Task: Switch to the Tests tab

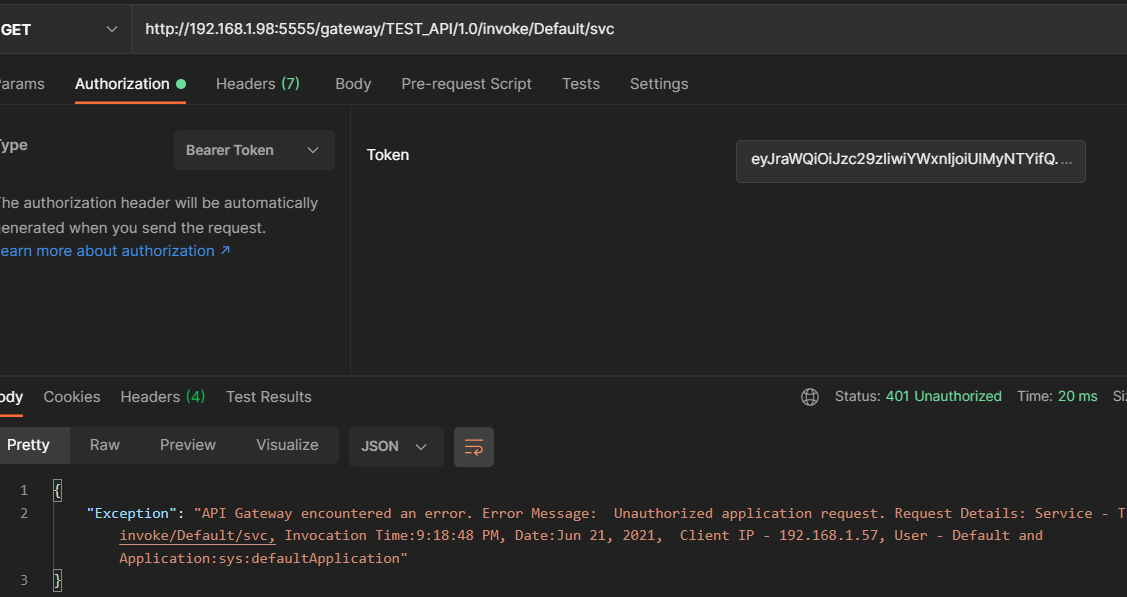Action: (580, 84)
